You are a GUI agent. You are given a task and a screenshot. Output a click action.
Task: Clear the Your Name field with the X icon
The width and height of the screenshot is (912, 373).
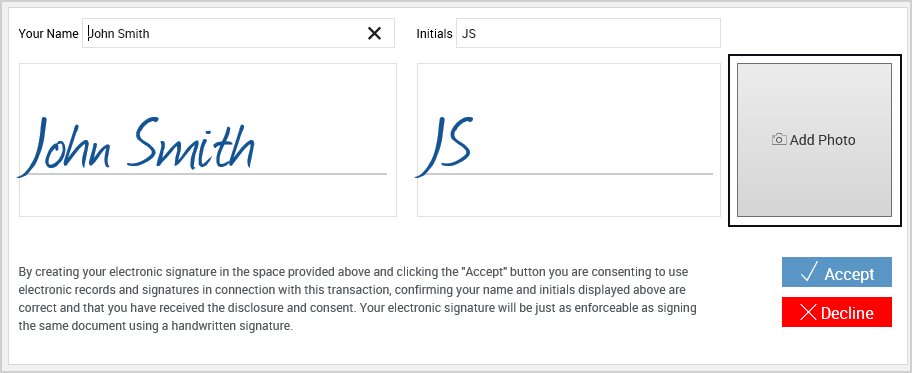(x=375, y=33)
